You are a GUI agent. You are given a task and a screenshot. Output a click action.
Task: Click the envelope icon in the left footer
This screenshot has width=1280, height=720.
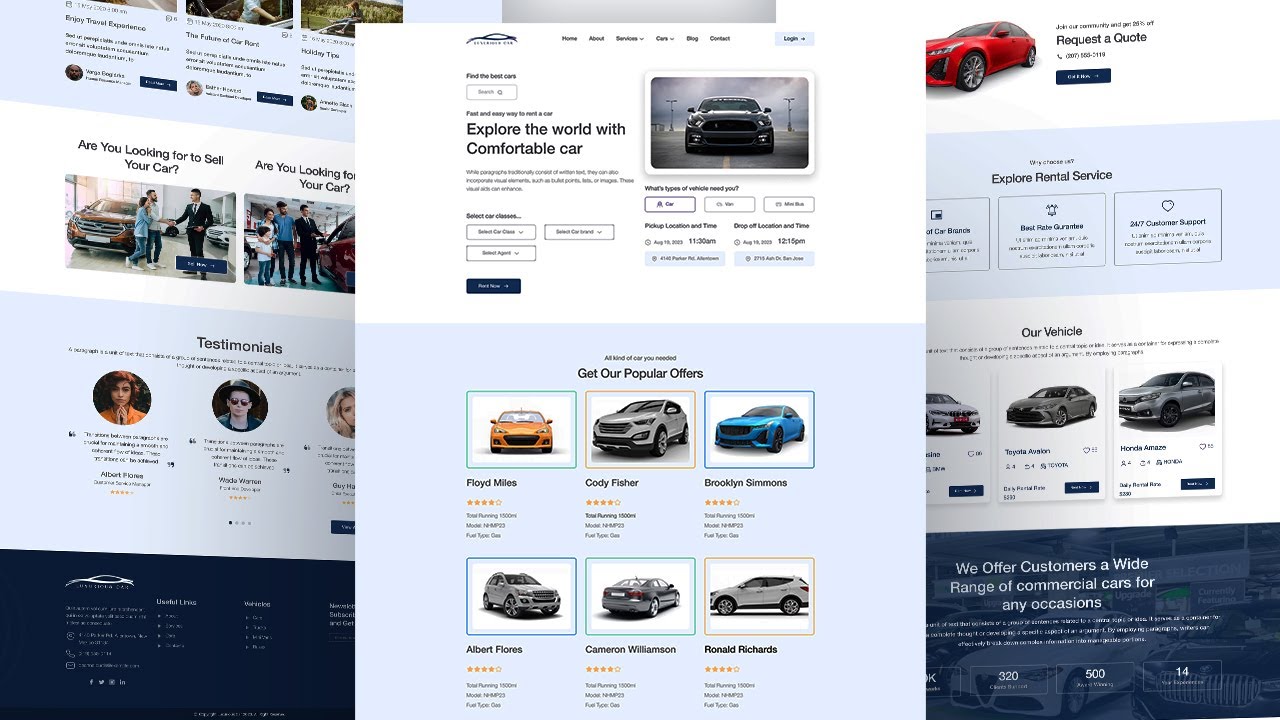click(x=70, y=665)
